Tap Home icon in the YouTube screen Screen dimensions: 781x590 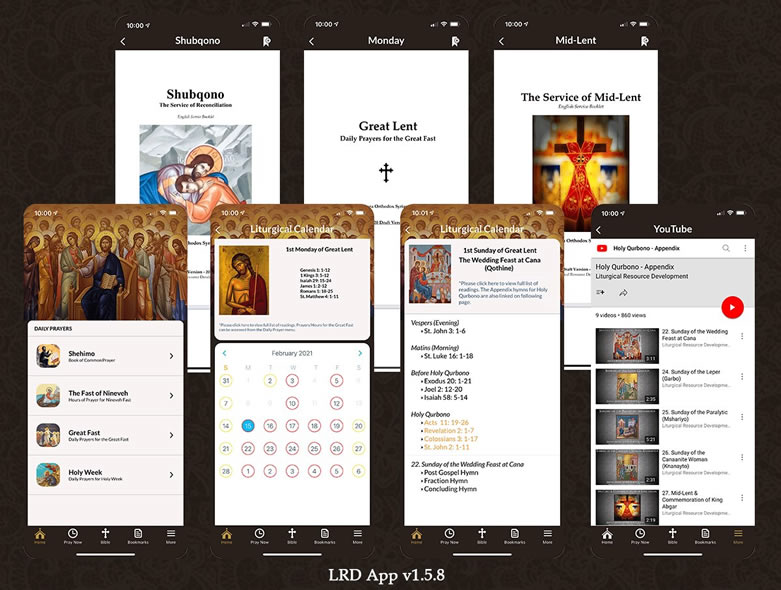pos(607,536)
